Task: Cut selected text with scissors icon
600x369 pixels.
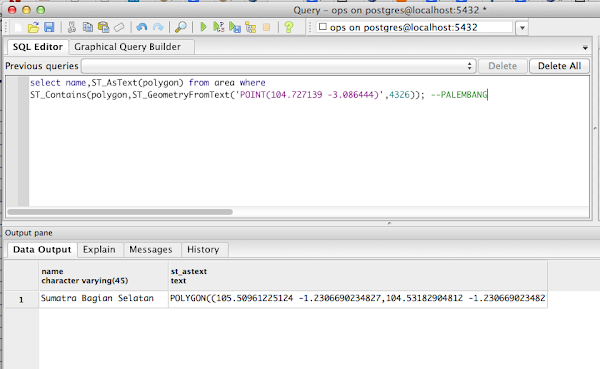Action: point(72,27)
